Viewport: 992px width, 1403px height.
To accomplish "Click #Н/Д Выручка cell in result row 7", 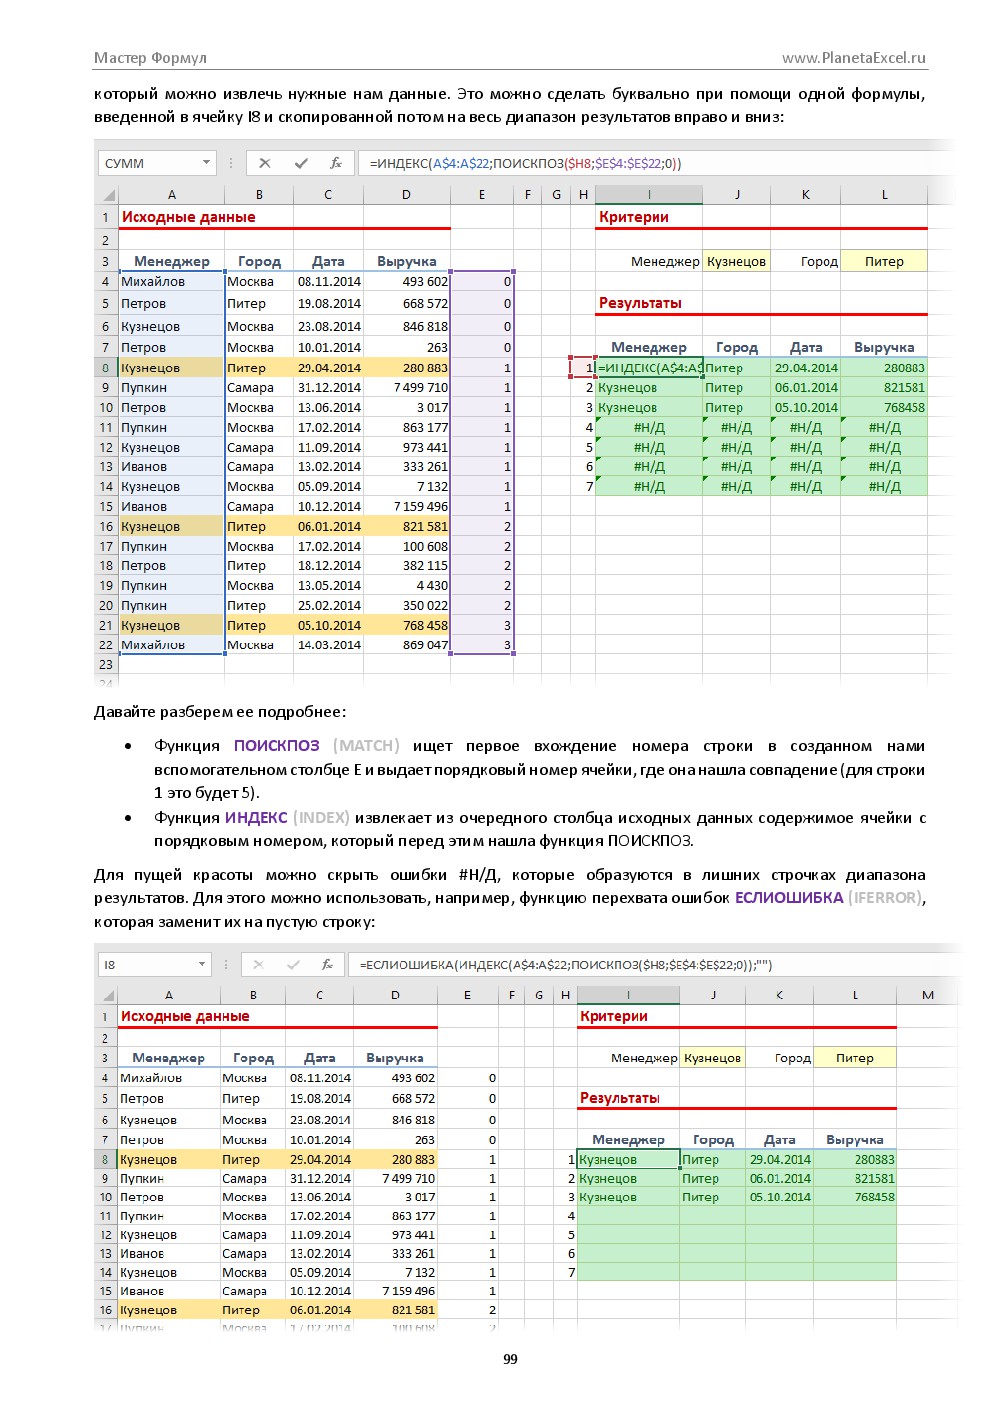I will [x=884, y=487].
